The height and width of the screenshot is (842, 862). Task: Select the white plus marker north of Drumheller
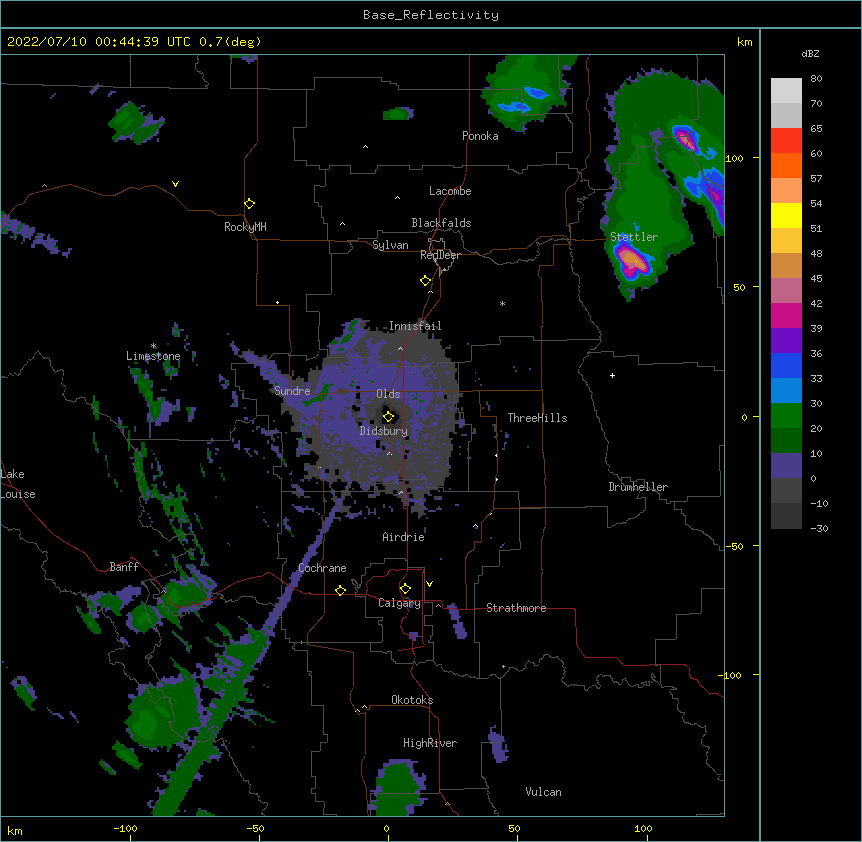[x=612, y=375]
